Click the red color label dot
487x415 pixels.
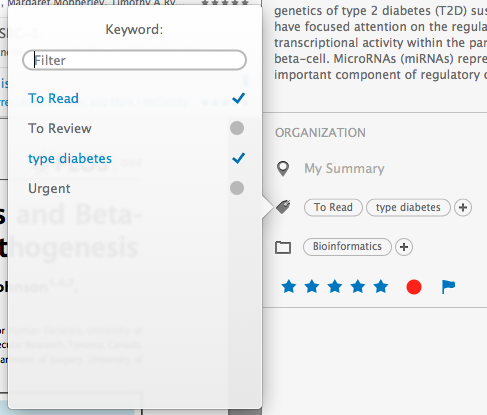click(x=414, y=287)
